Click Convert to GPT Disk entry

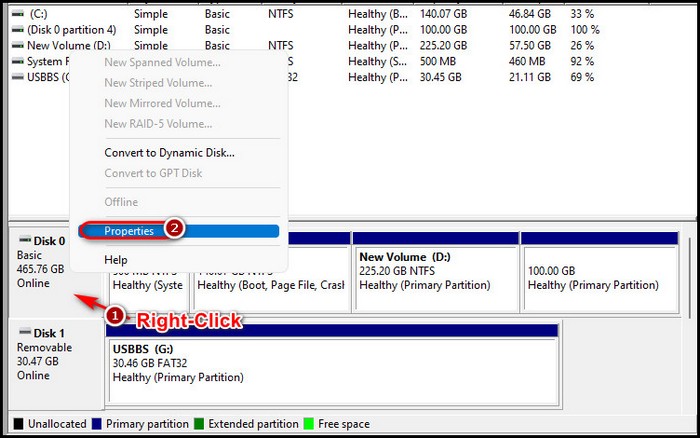pyautogui.click(x=153, y=173)
